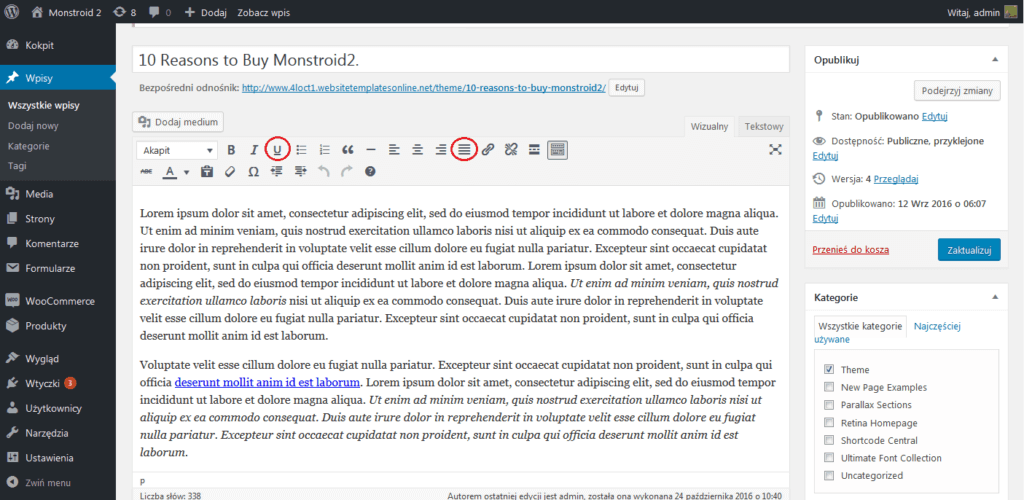Insert special character with omega icon
Image resolution: width=1024 pixels, height=500 pixels.
coord(253,172)
